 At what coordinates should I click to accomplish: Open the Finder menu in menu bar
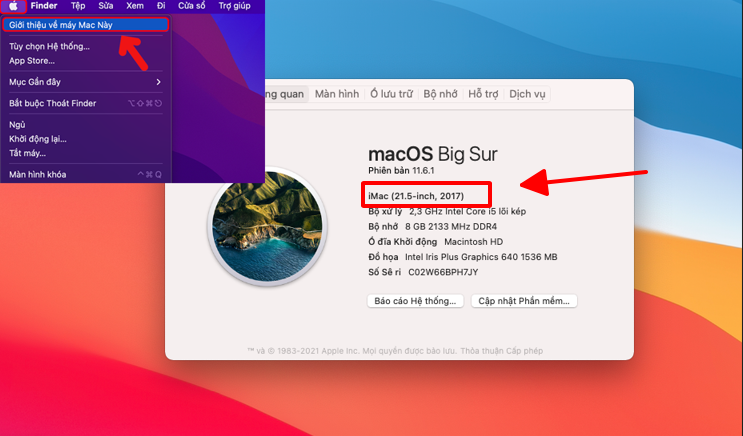[44, 6]
